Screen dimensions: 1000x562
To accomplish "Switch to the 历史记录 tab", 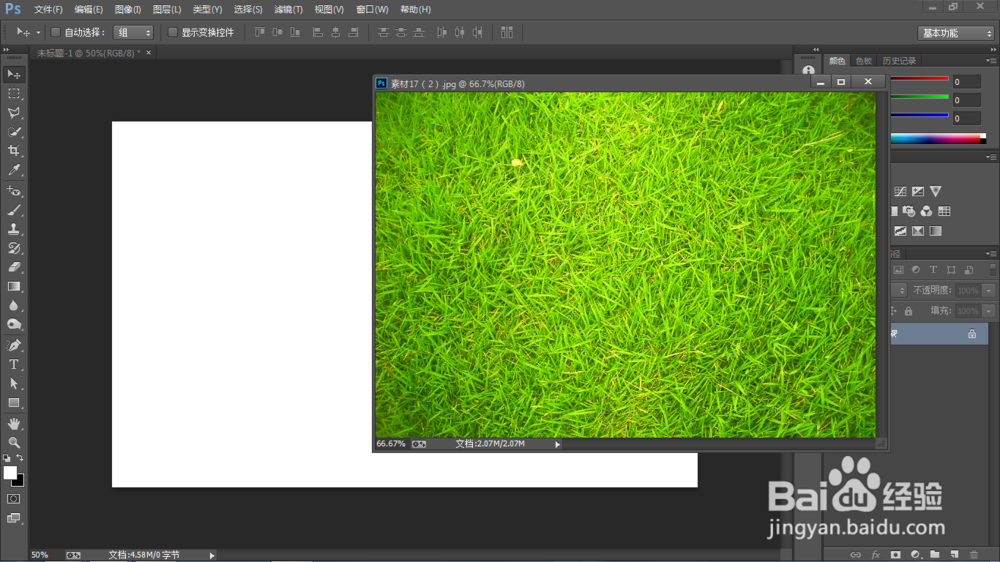I will pos(899,61).
